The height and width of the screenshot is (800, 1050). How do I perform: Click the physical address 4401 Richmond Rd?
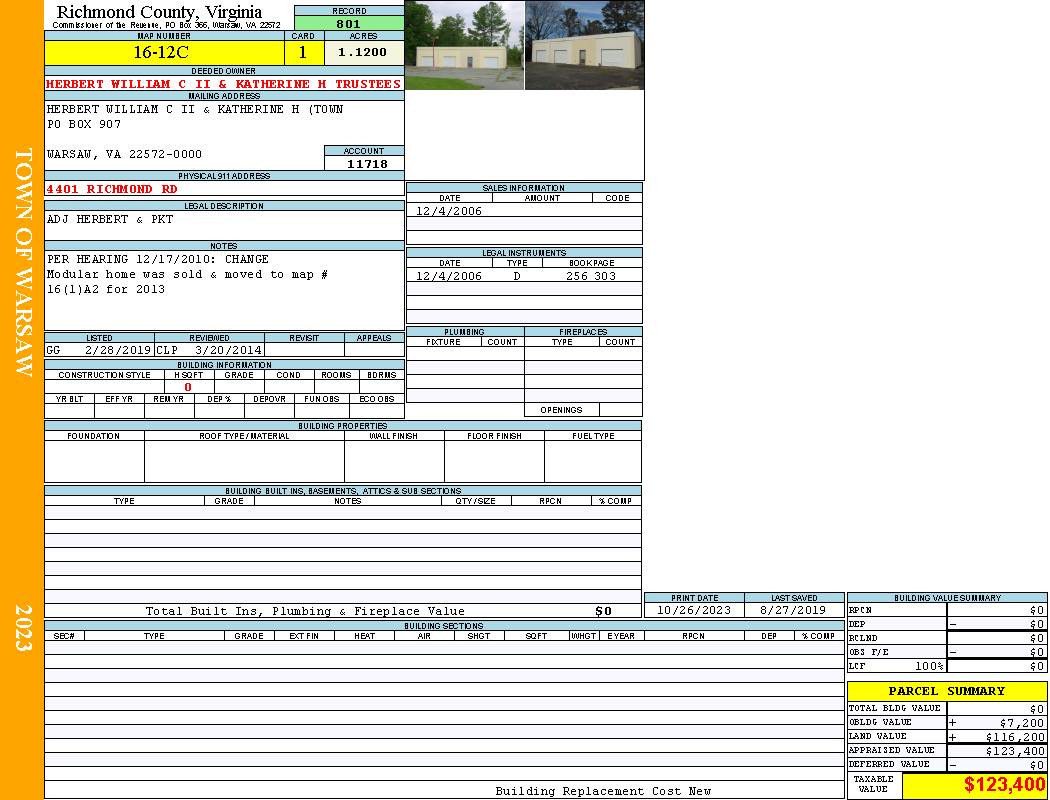[112, 189]
